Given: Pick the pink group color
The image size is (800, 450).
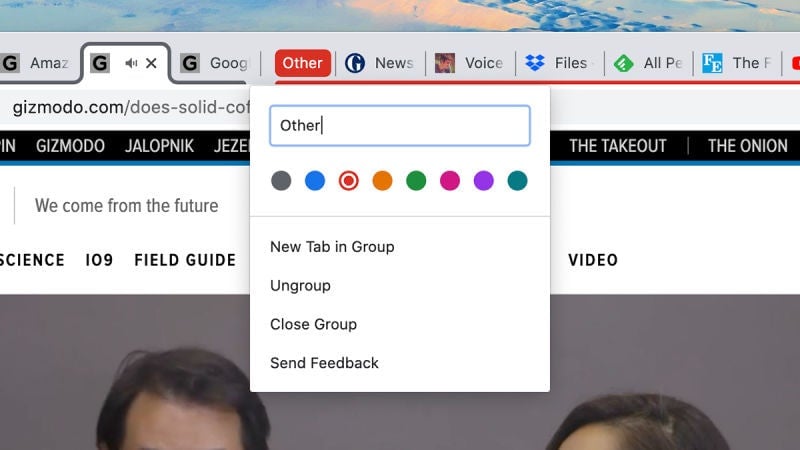Looking at the screenshot, I should tap(449, 181).
